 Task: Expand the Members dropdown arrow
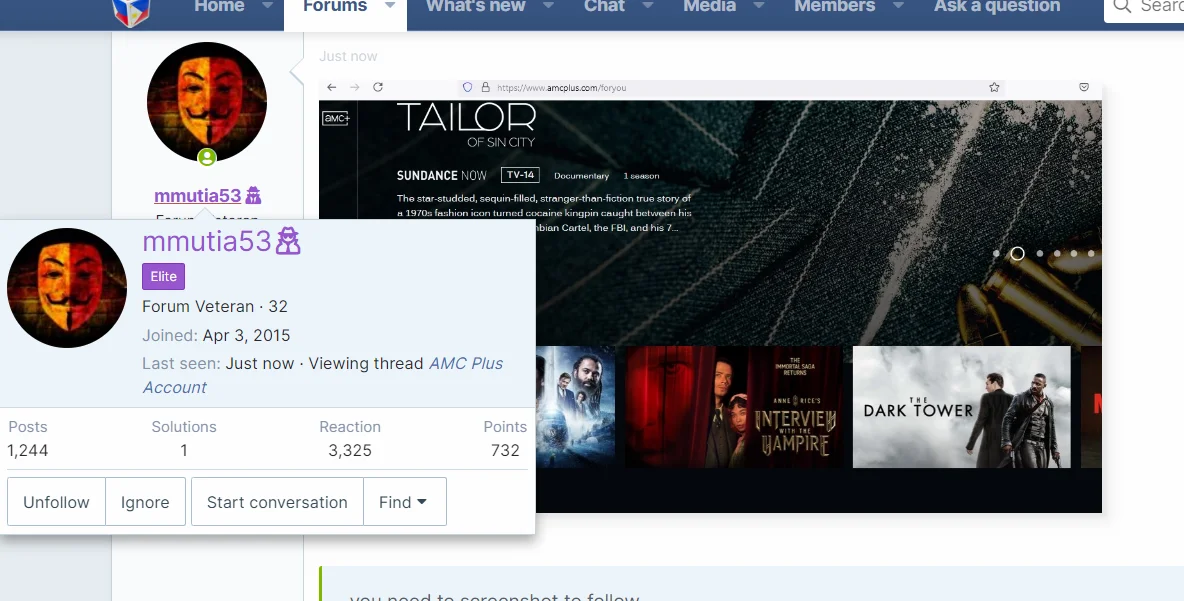[x=898, y=6]
